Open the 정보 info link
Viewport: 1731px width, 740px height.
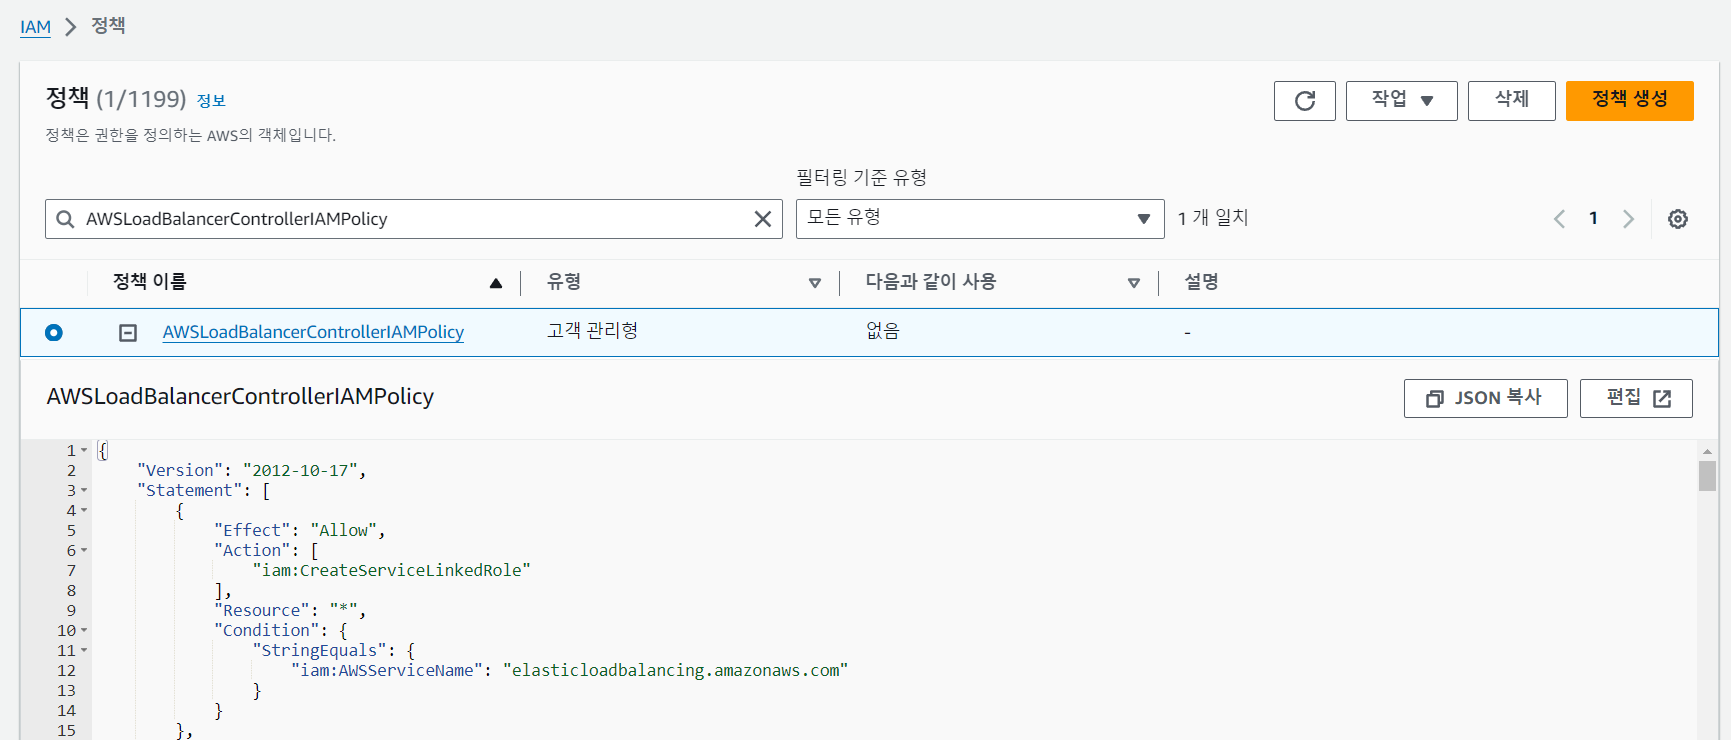[x=211, y=101]
